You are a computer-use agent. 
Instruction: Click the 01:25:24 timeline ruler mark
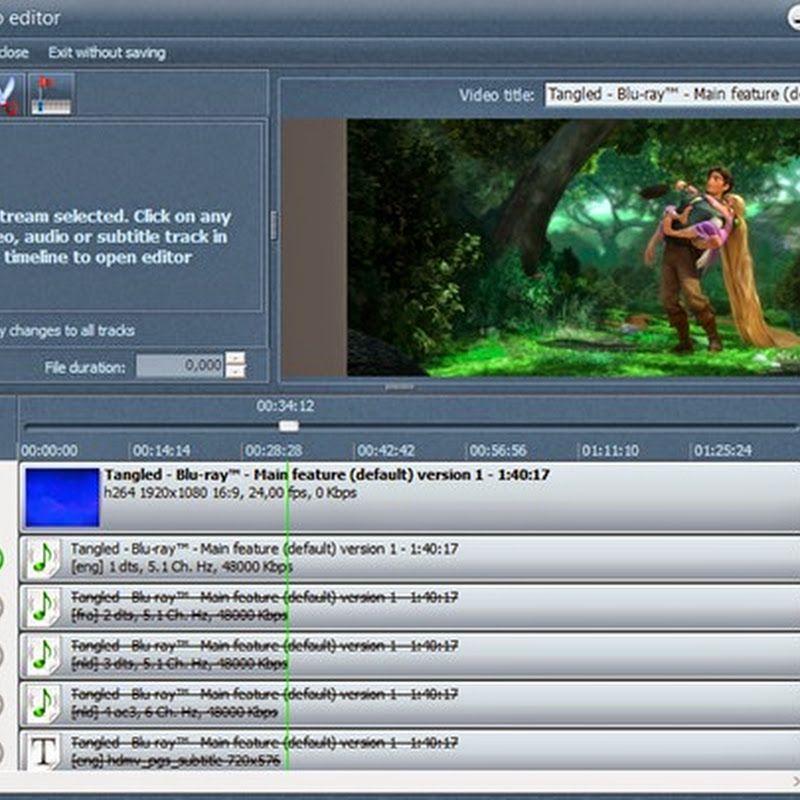(x=722, y=451)
